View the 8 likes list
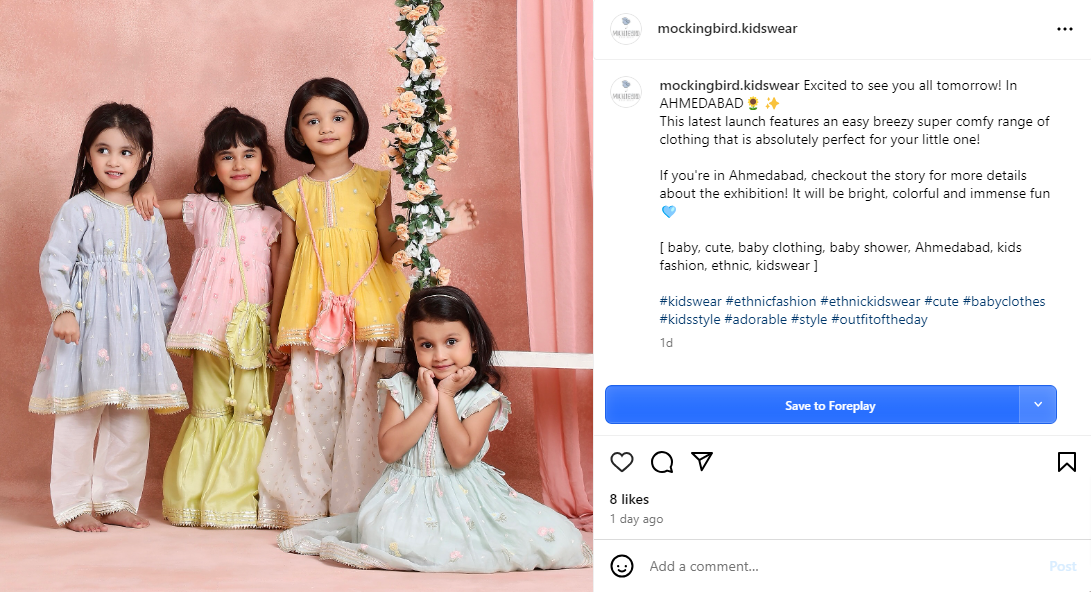This screenshot has width=1091, height=592. point(629,499)
